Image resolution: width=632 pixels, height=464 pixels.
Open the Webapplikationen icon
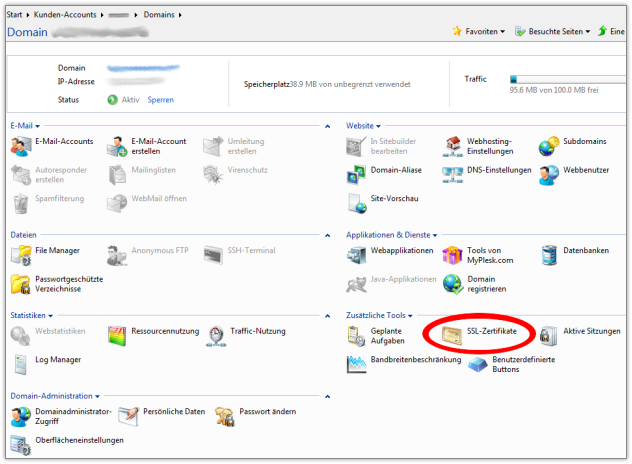(x=356, y=254)
